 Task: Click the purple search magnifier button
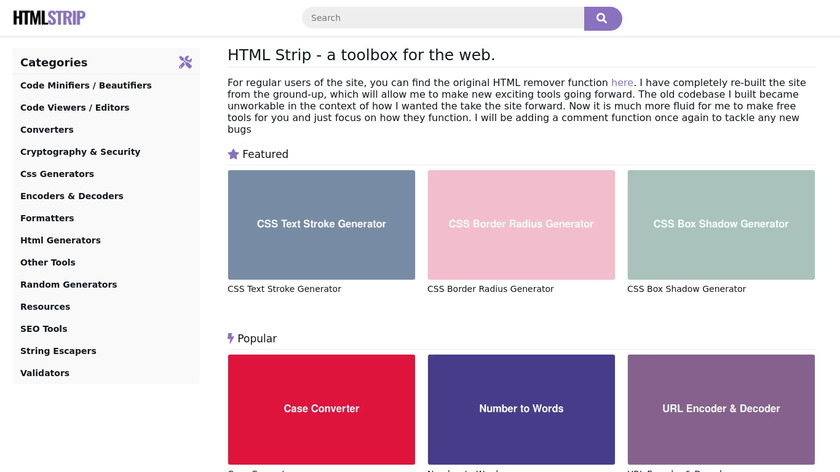coord(602,18)
